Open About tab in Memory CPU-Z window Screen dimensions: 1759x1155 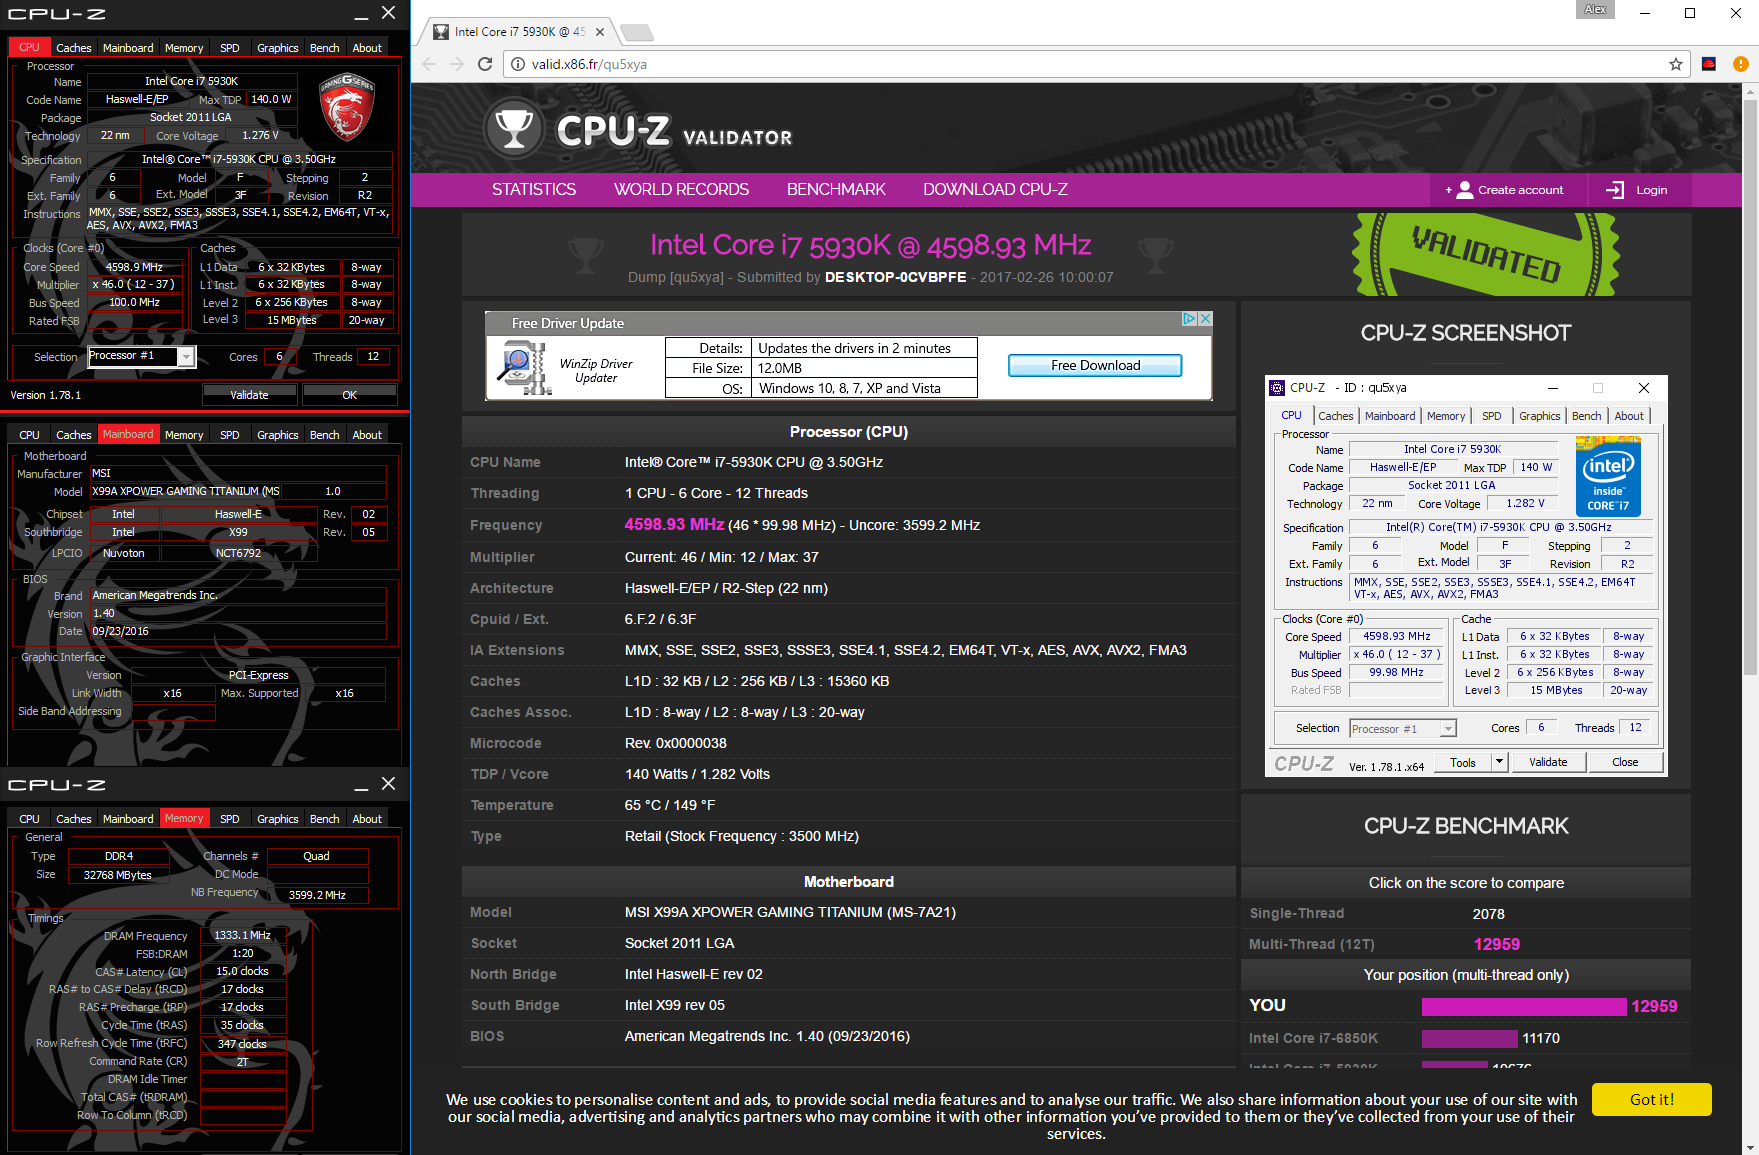(367, 819)
